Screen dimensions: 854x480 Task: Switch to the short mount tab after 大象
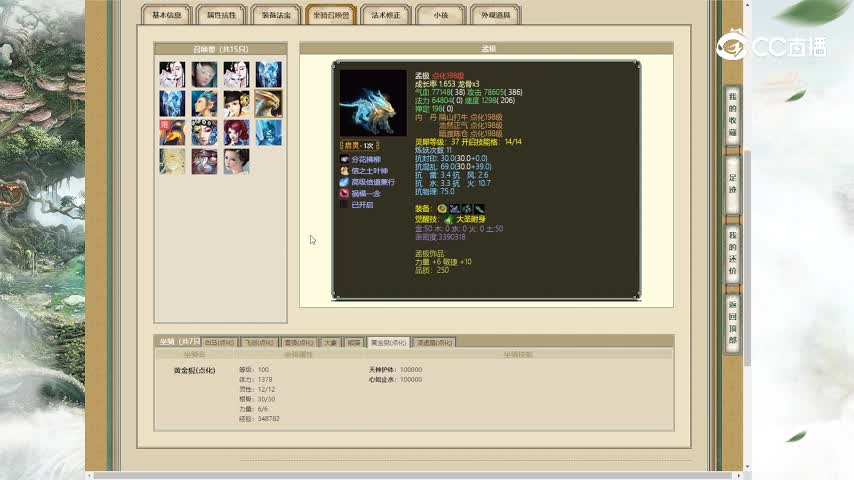[x=354, y=342]
